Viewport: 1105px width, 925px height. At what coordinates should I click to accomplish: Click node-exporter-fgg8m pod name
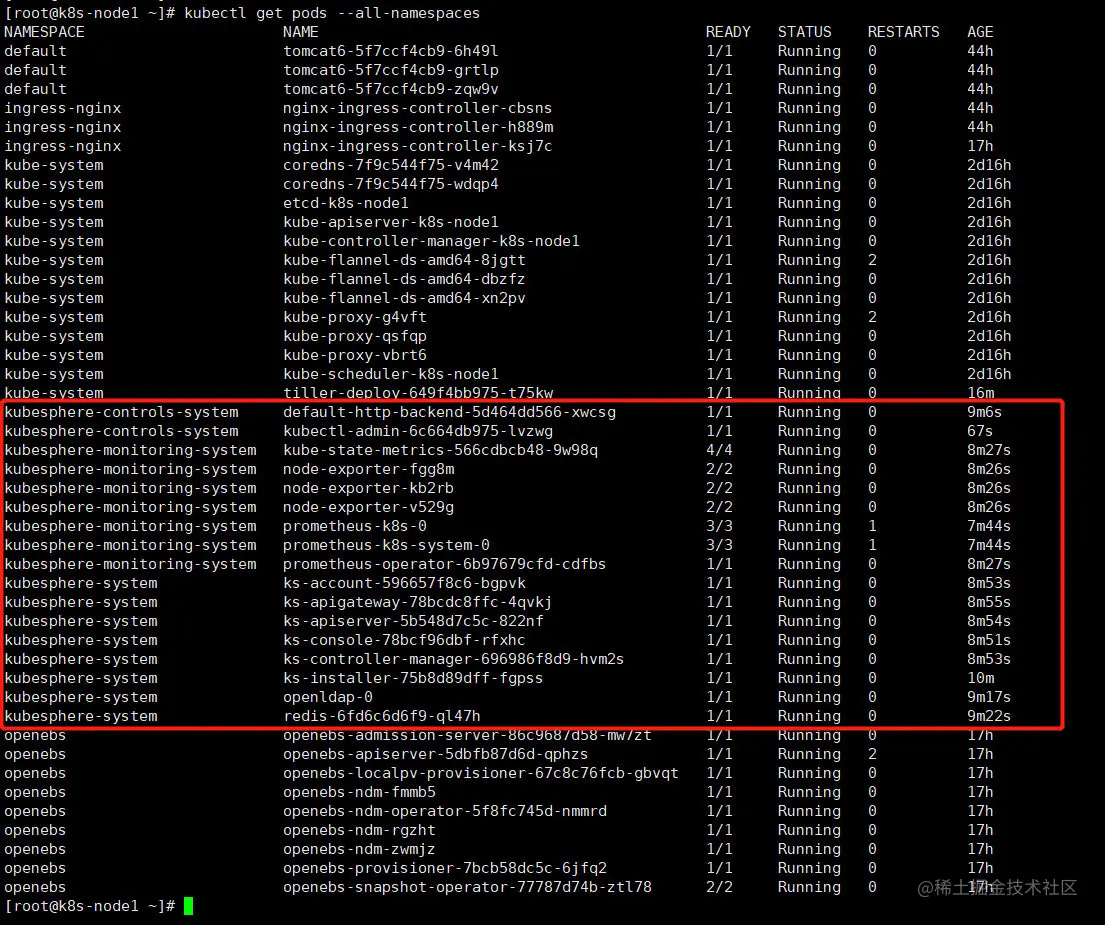pyautogui.click(x=369, y=470)
